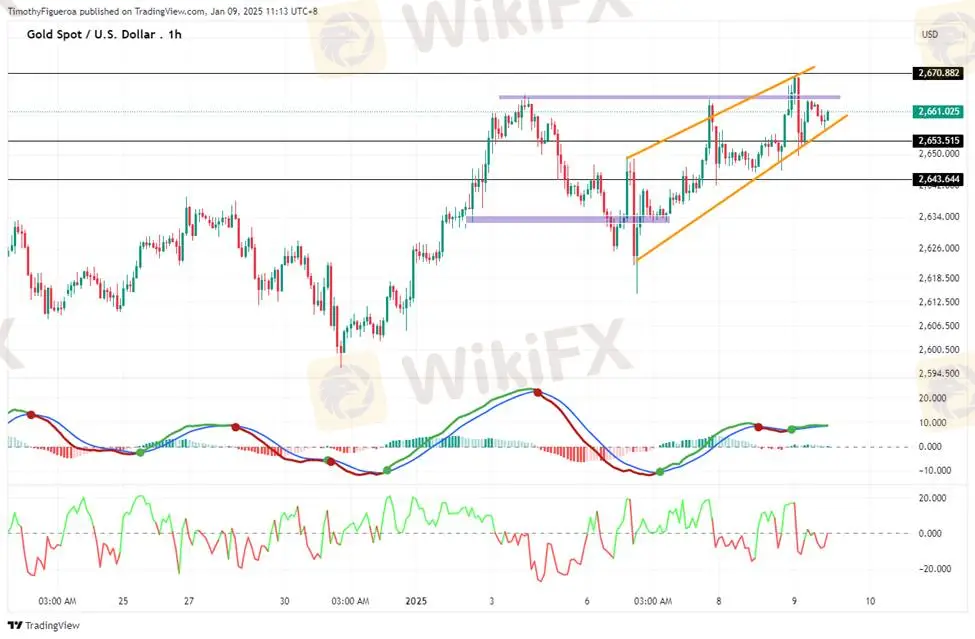Click the 30 date label on time axis

pyautogui.click(x=284, y=601)
